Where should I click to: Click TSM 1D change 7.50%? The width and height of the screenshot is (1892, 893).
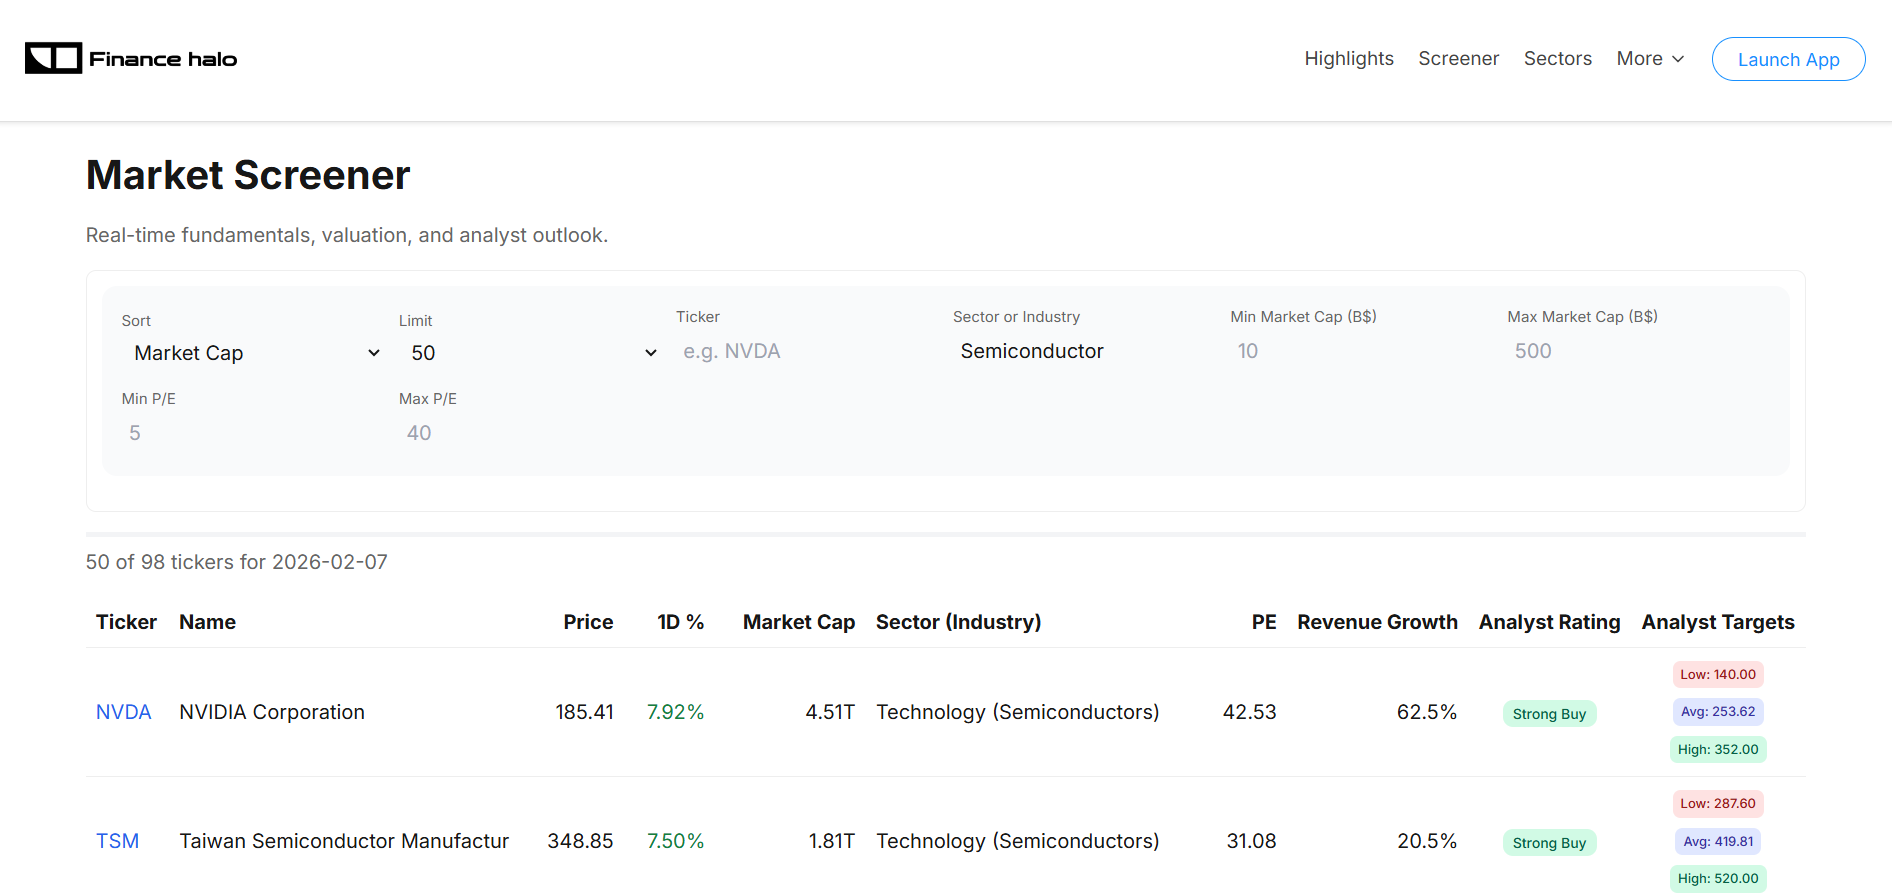(675, 841)
